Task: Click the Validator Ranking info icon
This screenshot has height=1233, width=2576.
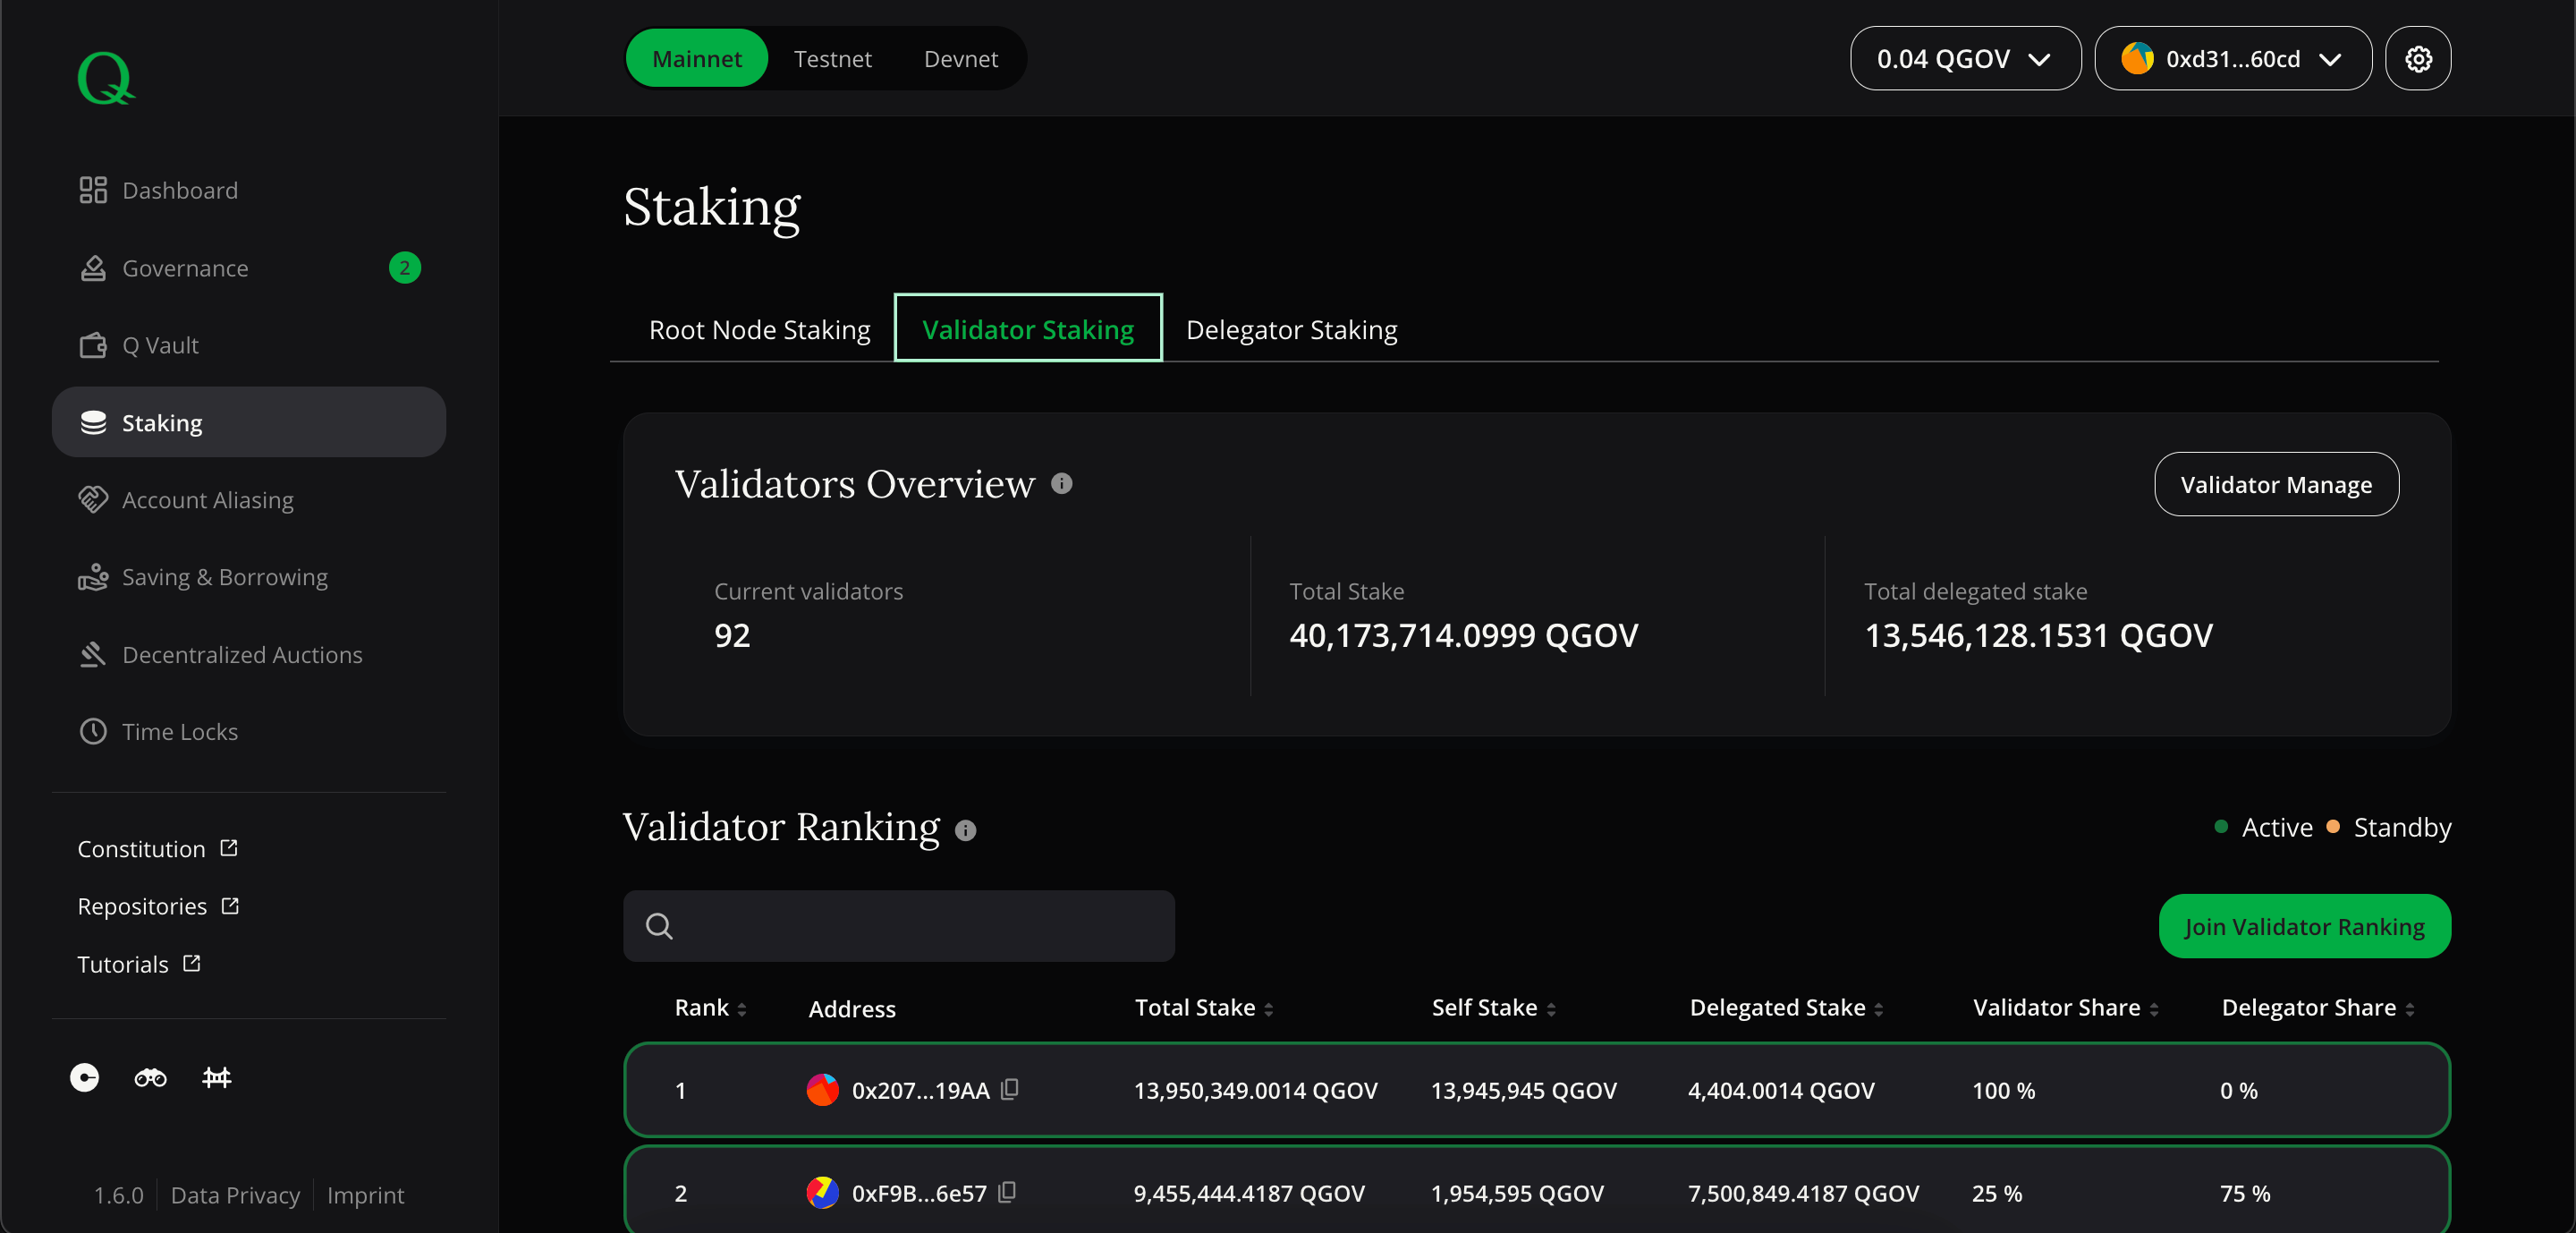Action: click(965, 830)
